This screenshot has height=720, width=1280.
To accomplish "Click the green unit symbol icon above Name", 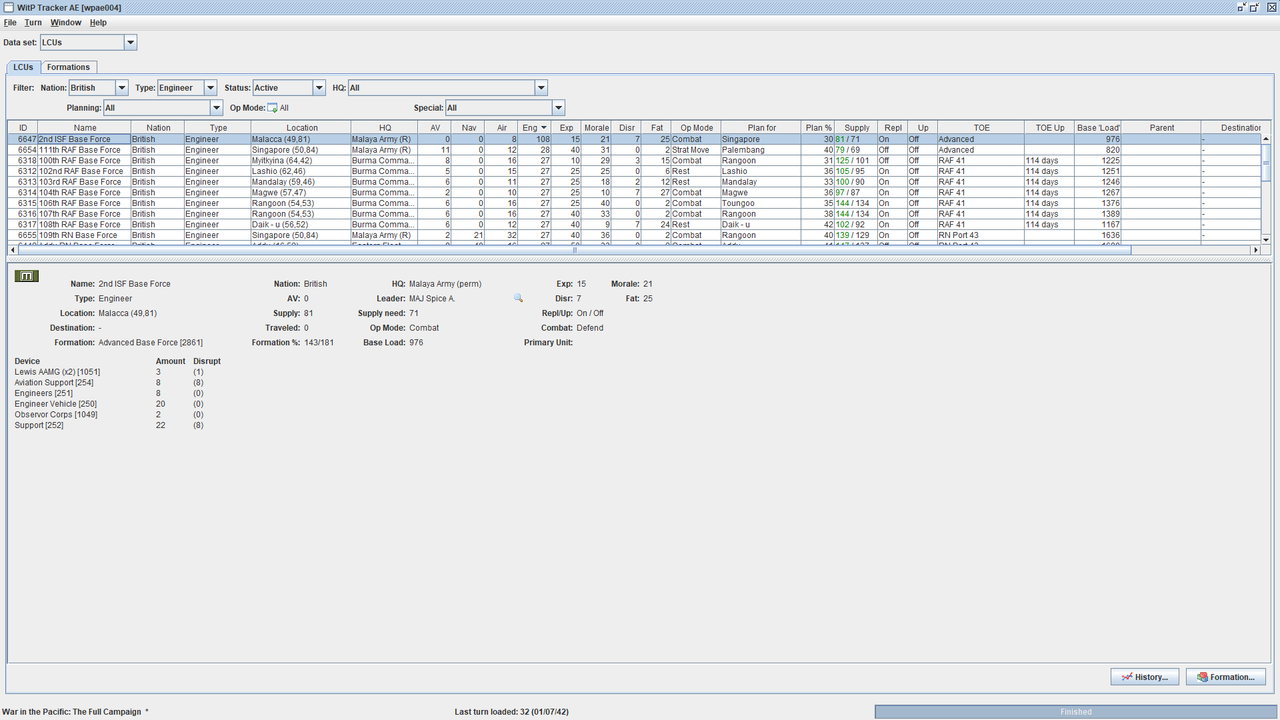I will pos(27,275).
